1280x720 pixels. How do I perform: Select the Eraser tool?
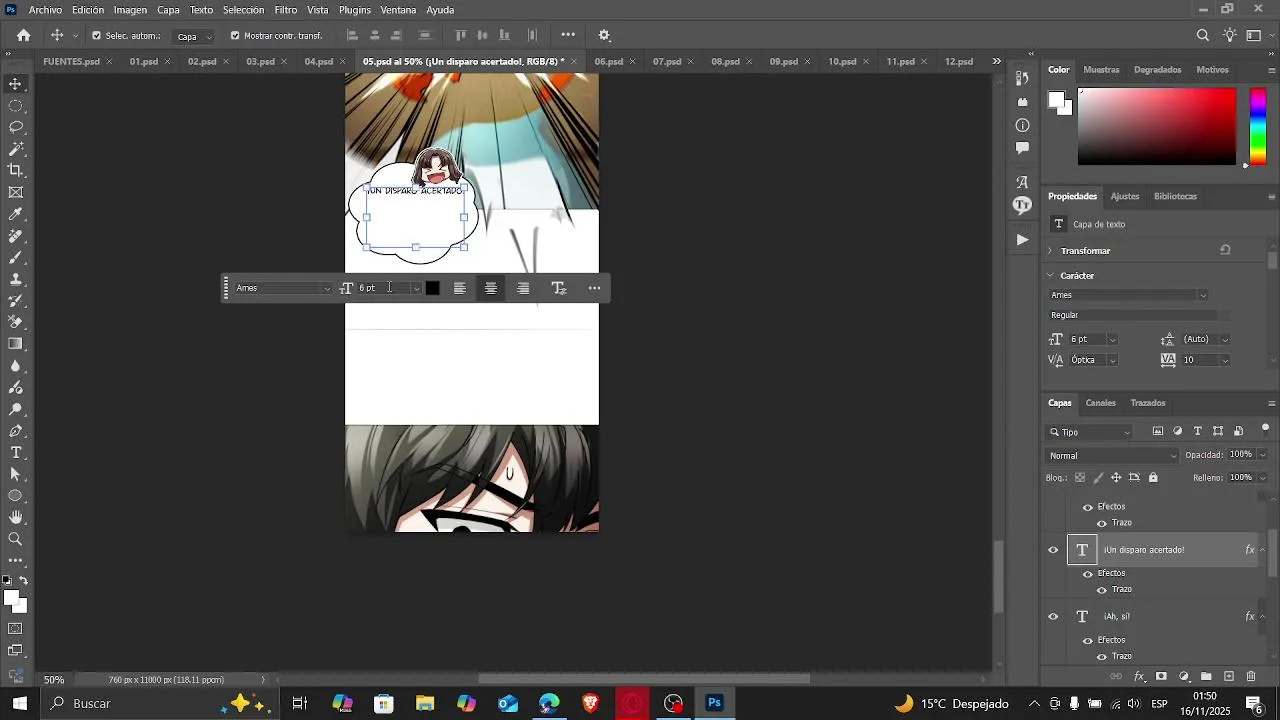coord(16,322)
